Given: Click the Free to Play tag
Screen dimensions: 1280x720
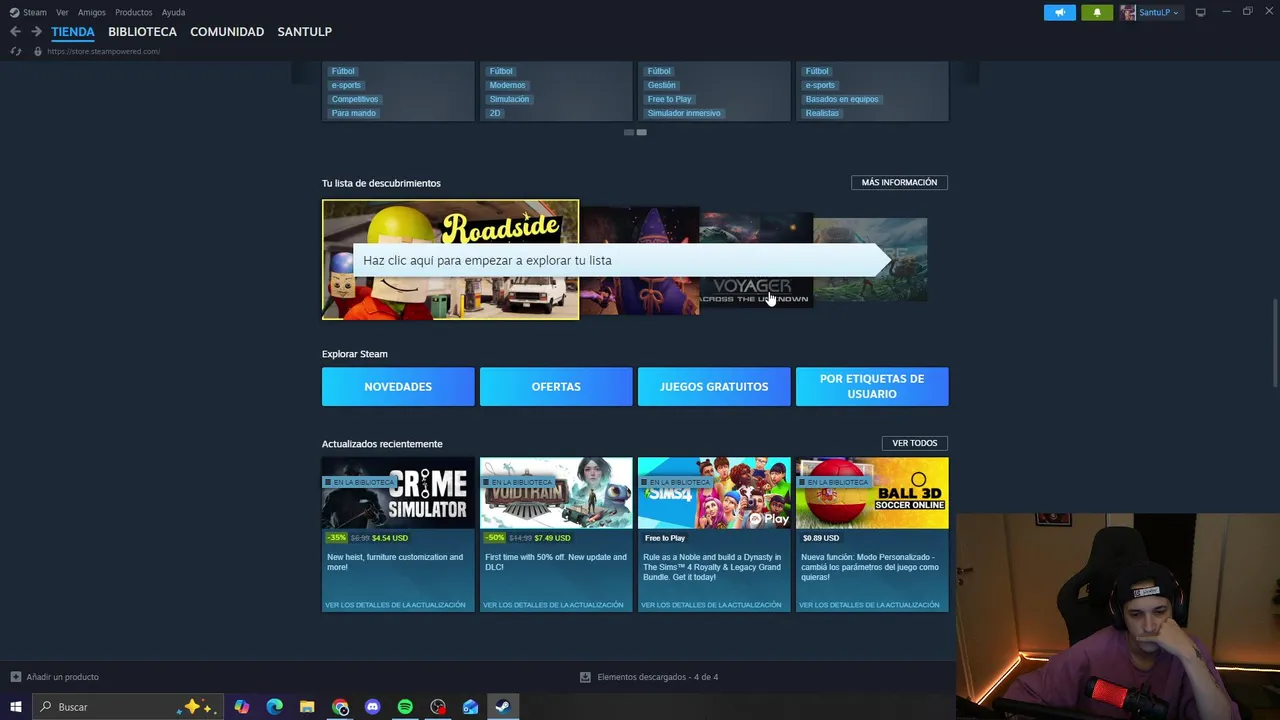Looking at the screenshot, I should (669, 99).
